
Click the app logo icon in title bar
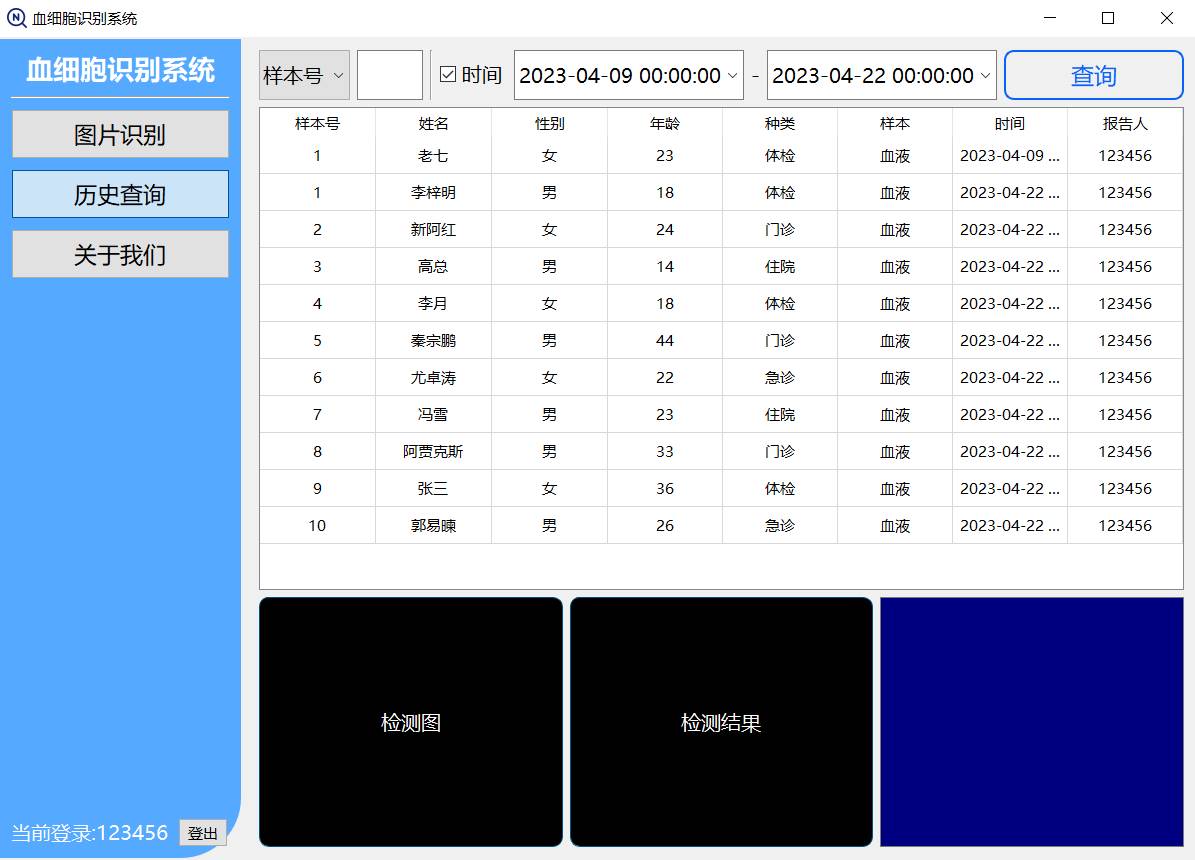17,18
